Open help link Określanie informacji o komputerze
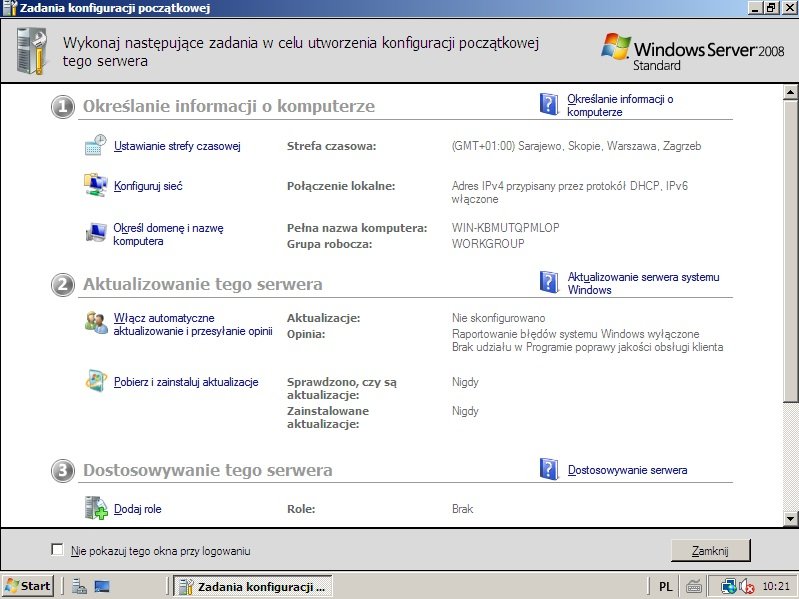799x599 pixels. point(620,105)
